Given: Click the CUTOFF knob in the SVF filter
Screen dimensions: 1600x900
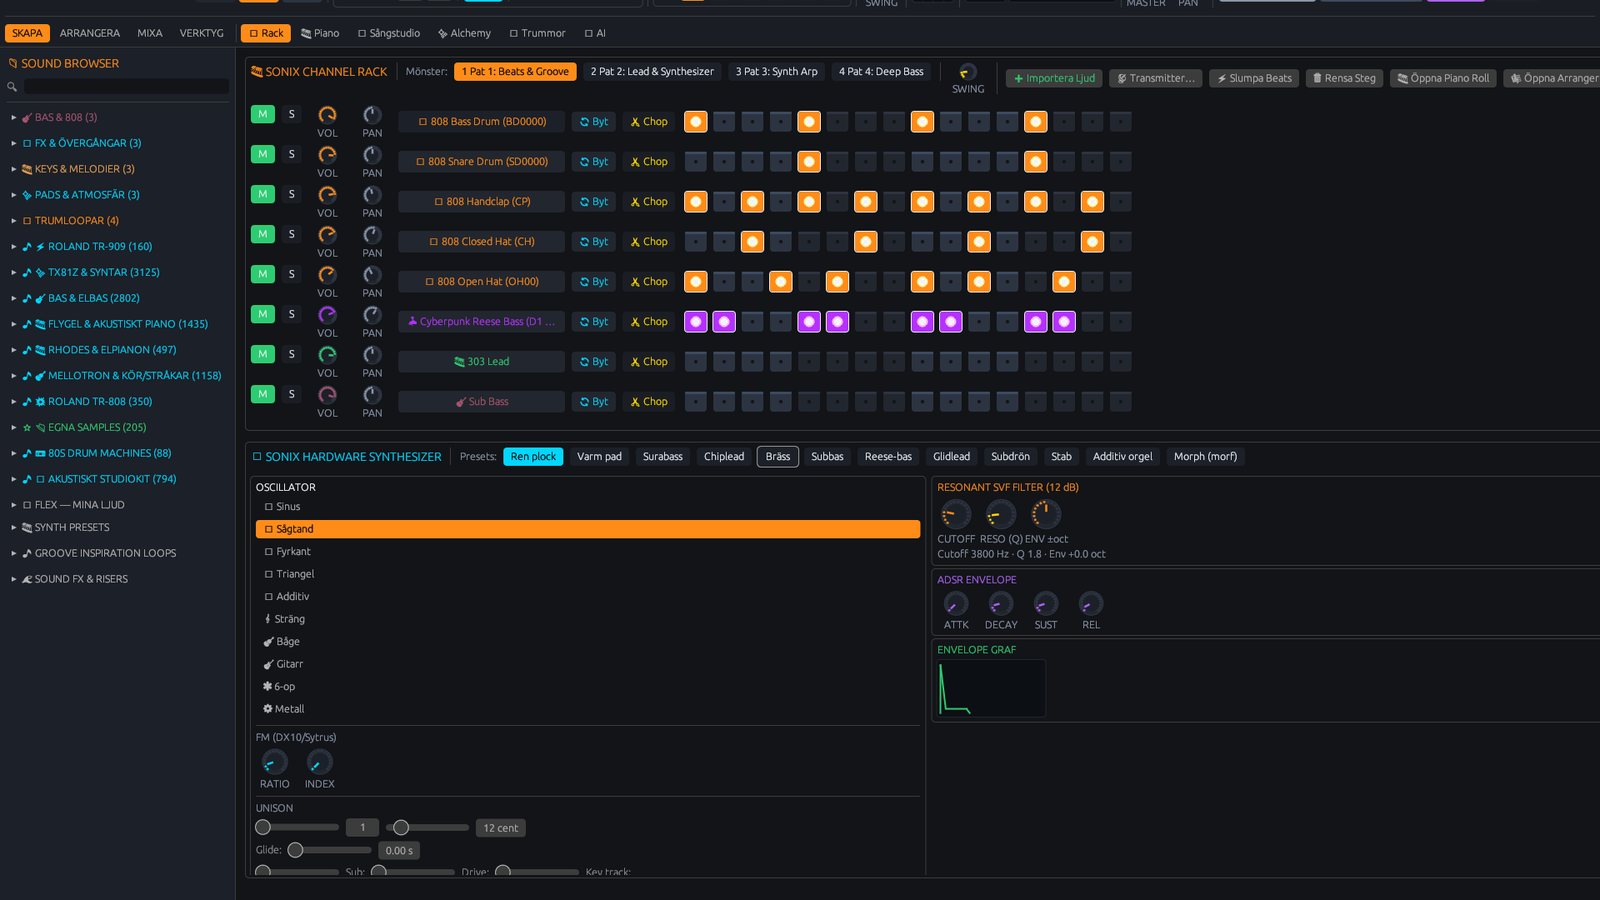Looking at the screenshot, I should [x=956, y=515].
